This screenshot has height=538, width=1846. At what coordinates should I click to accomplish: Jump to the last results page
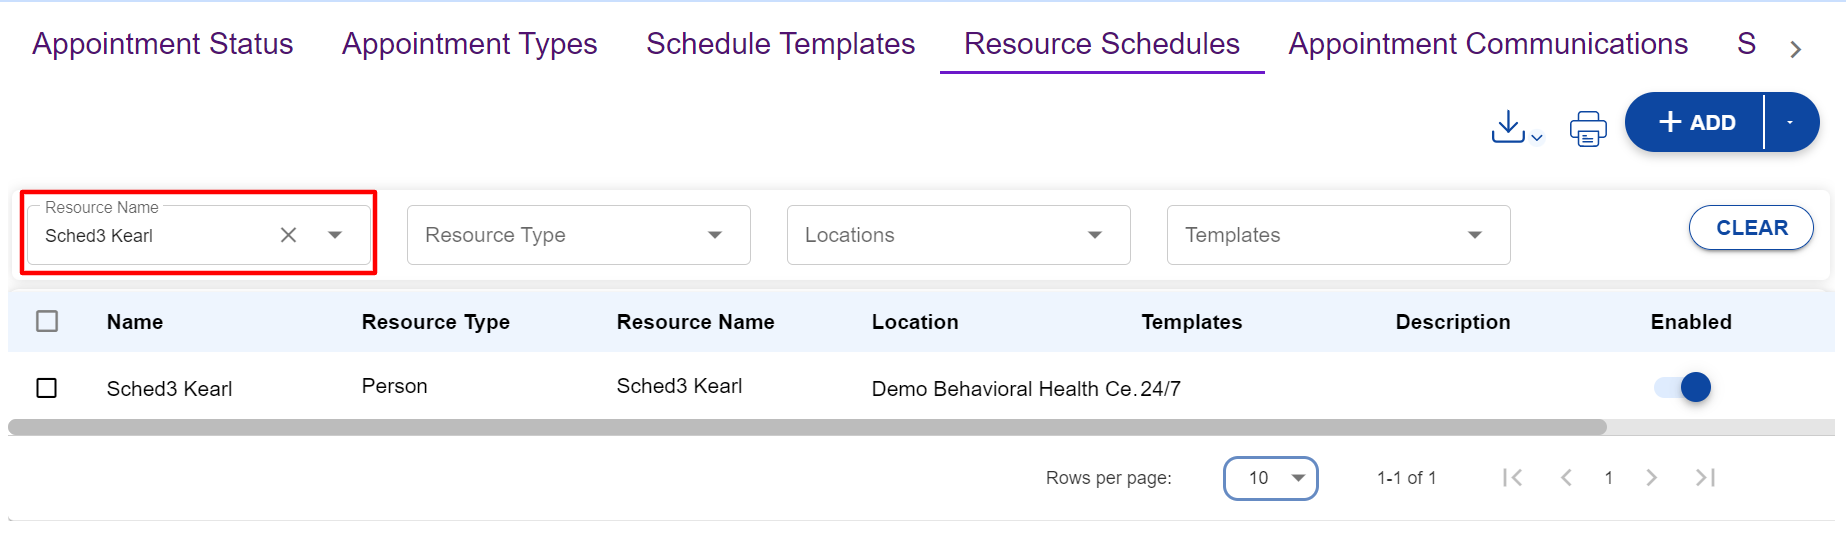(x=1705, y=478)
